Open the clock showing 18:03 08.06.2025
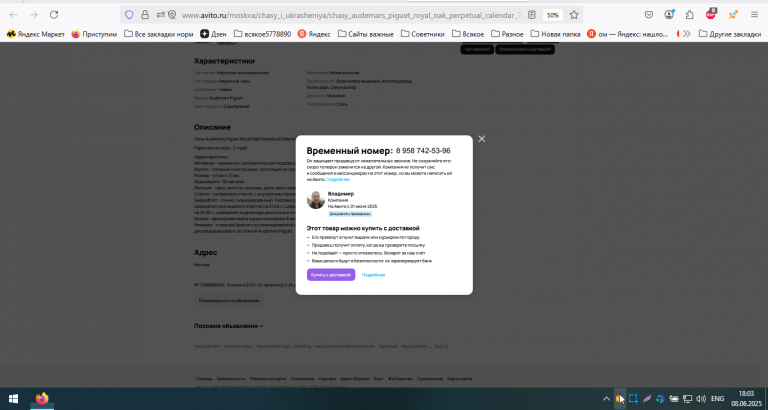 click(x=744, y=399)
